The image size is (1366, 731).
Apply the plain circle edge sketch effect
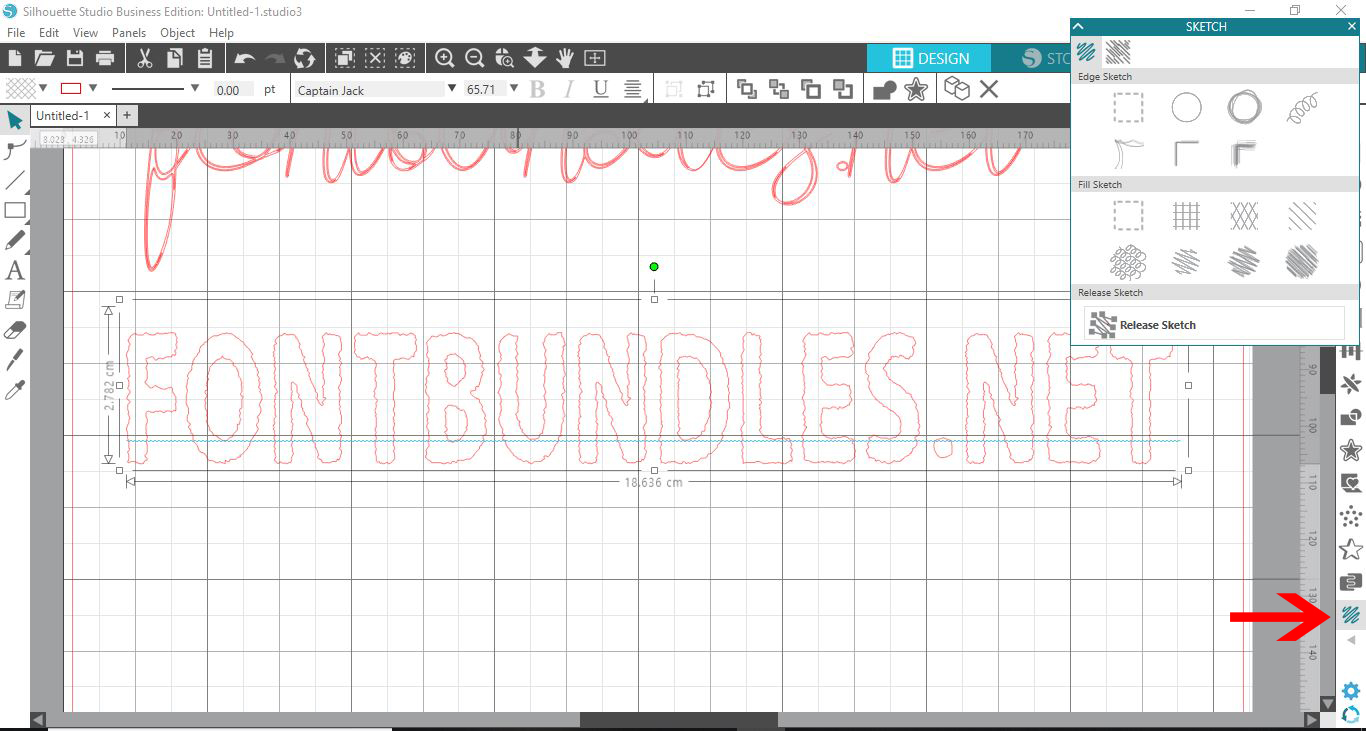1186,106
